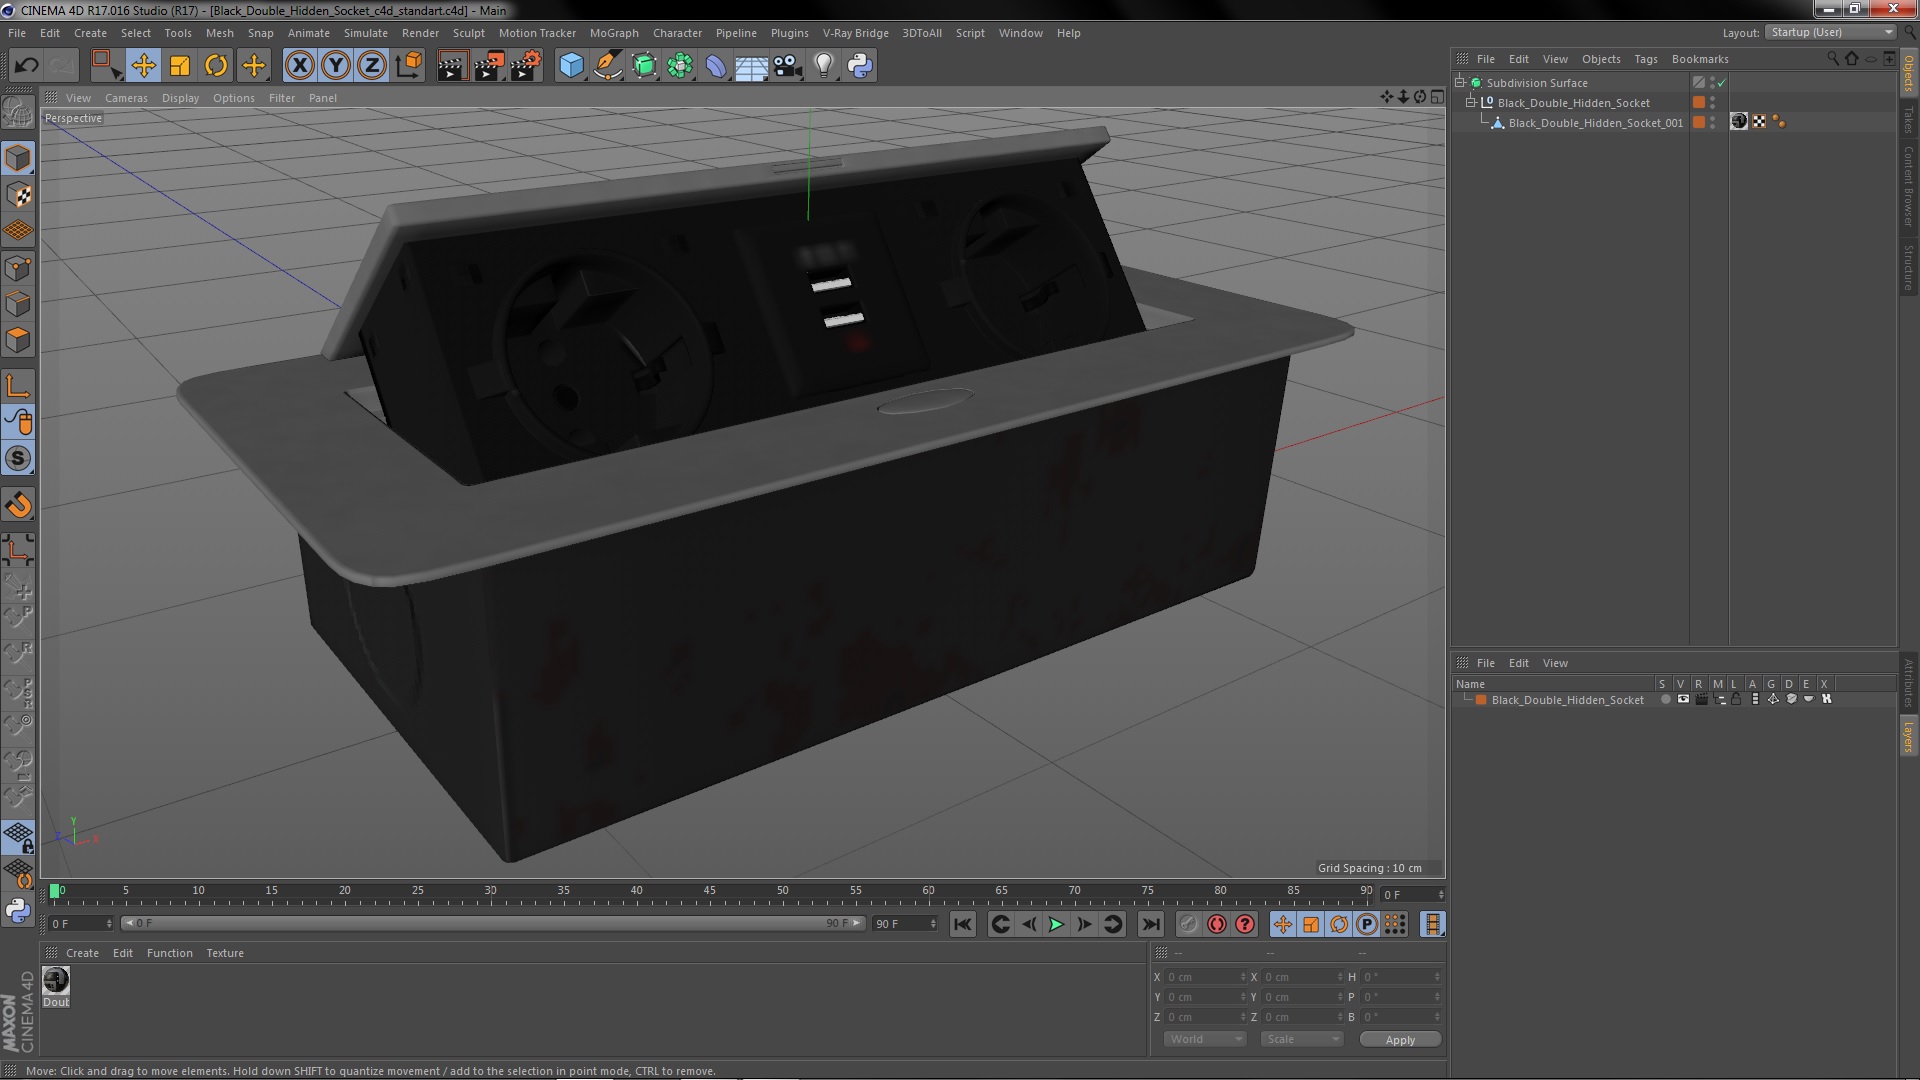Select the Dout material thumbnail
The image size is (1920, 1080).
(x=56, y=980)
